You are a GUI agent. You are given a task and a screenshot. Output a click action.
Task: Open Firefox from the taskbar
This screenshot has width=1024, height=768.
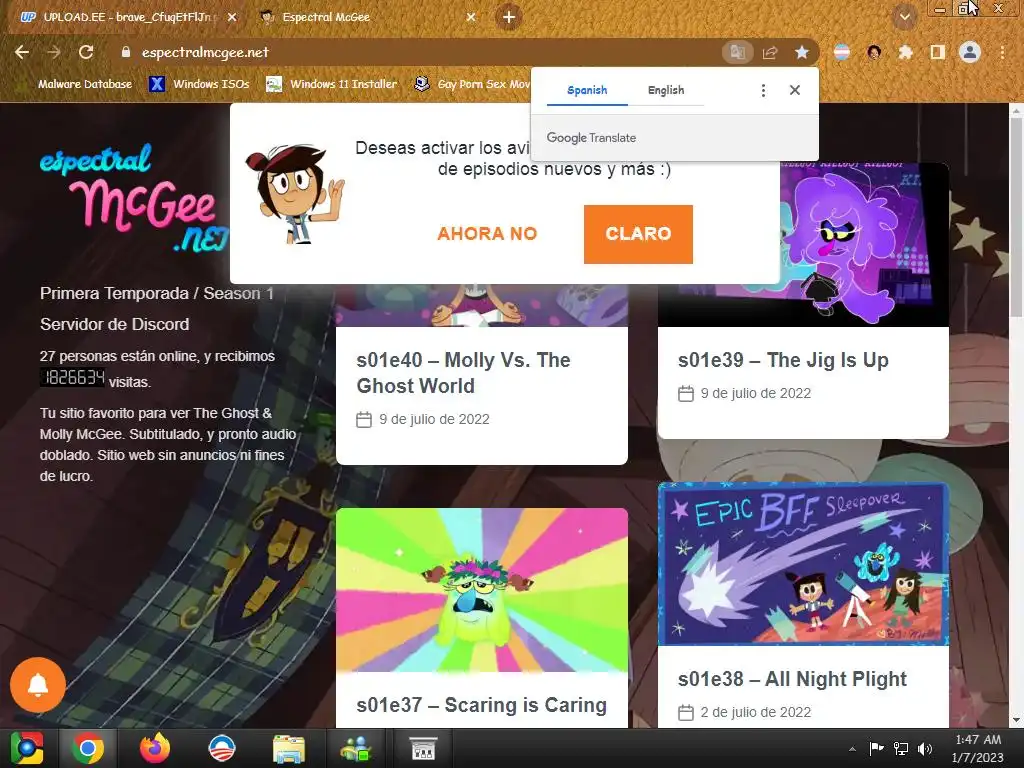(155, 748)
